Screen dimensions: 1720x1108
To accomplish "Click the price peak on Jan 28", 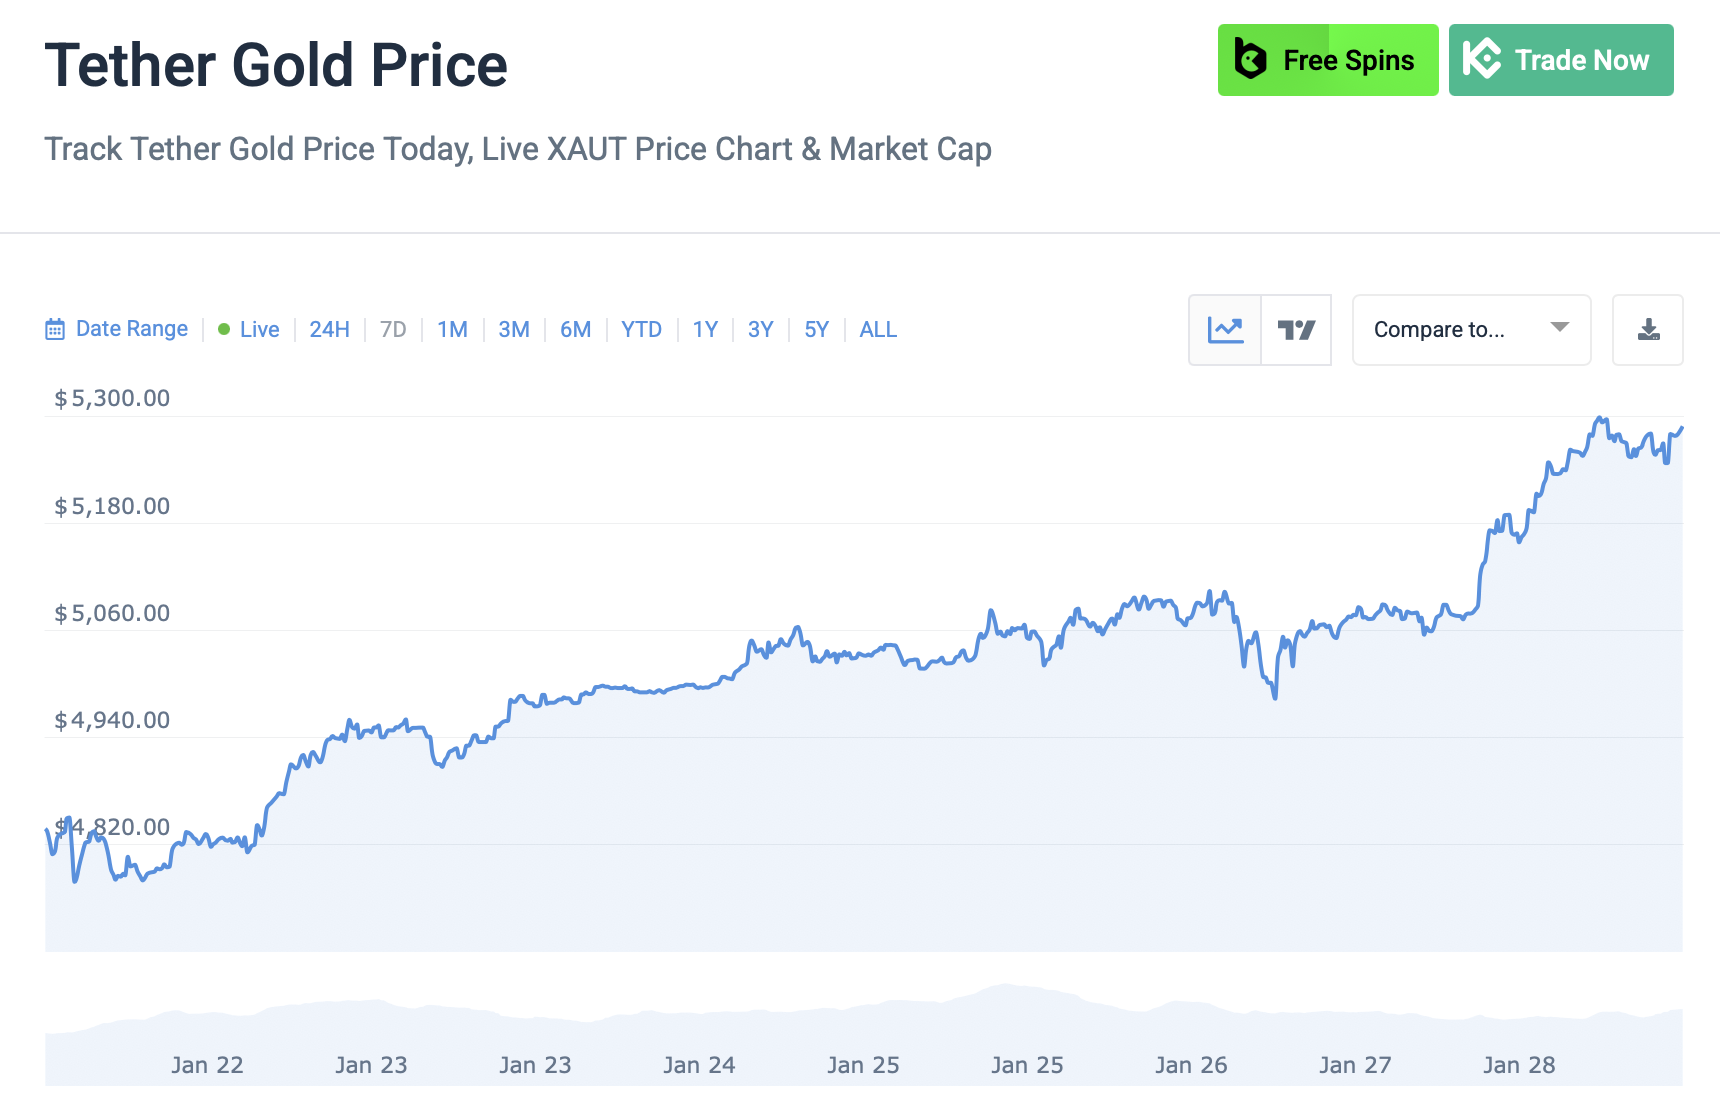I will (1600, 418).
